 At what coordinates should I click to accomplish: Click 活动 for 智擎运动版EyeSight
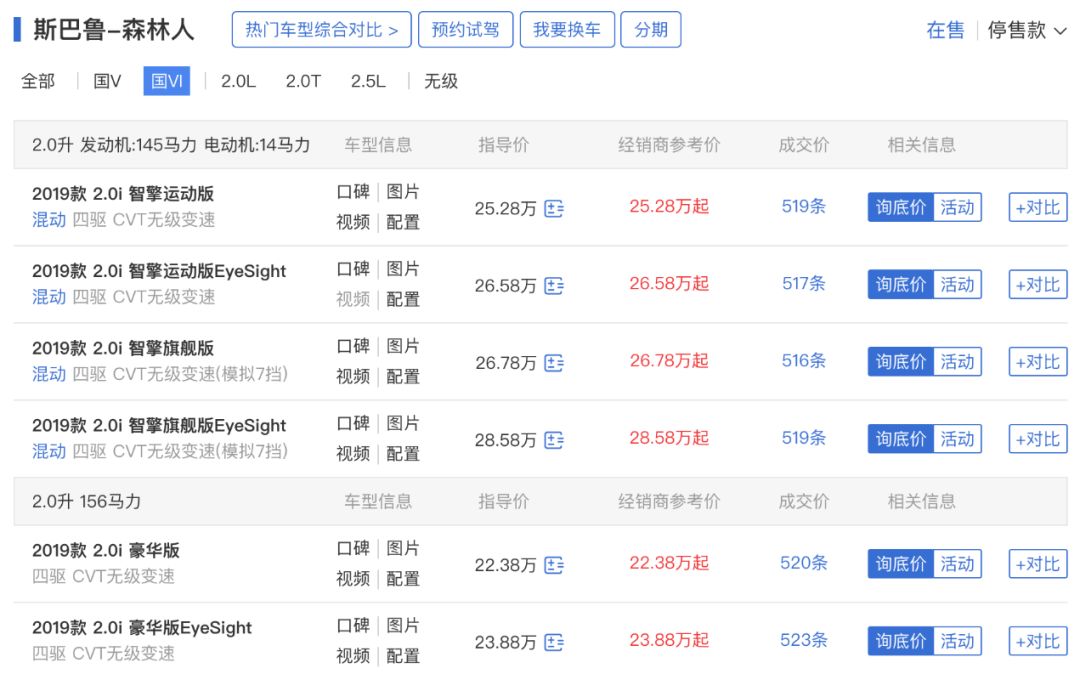point(957,284)
